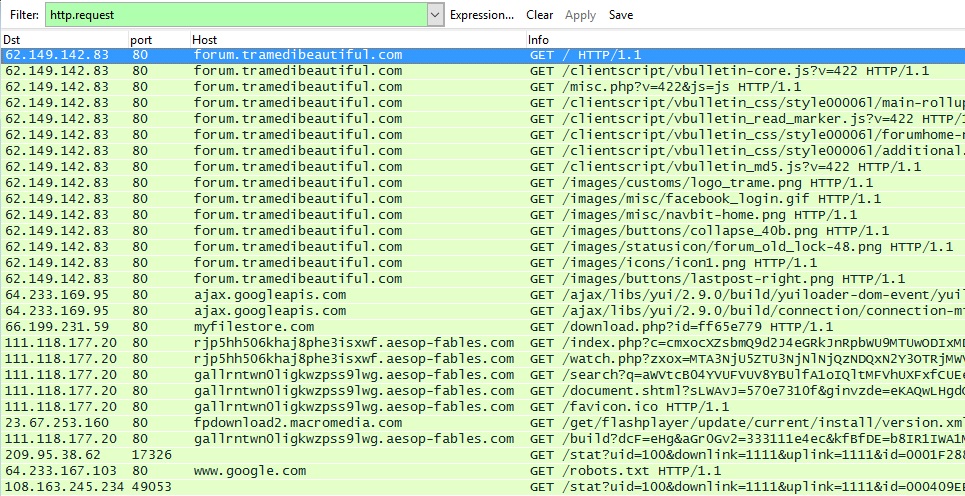Select the www.google.com robots.txt row
This screenshot has height=496, width=965.
point(482,471)
